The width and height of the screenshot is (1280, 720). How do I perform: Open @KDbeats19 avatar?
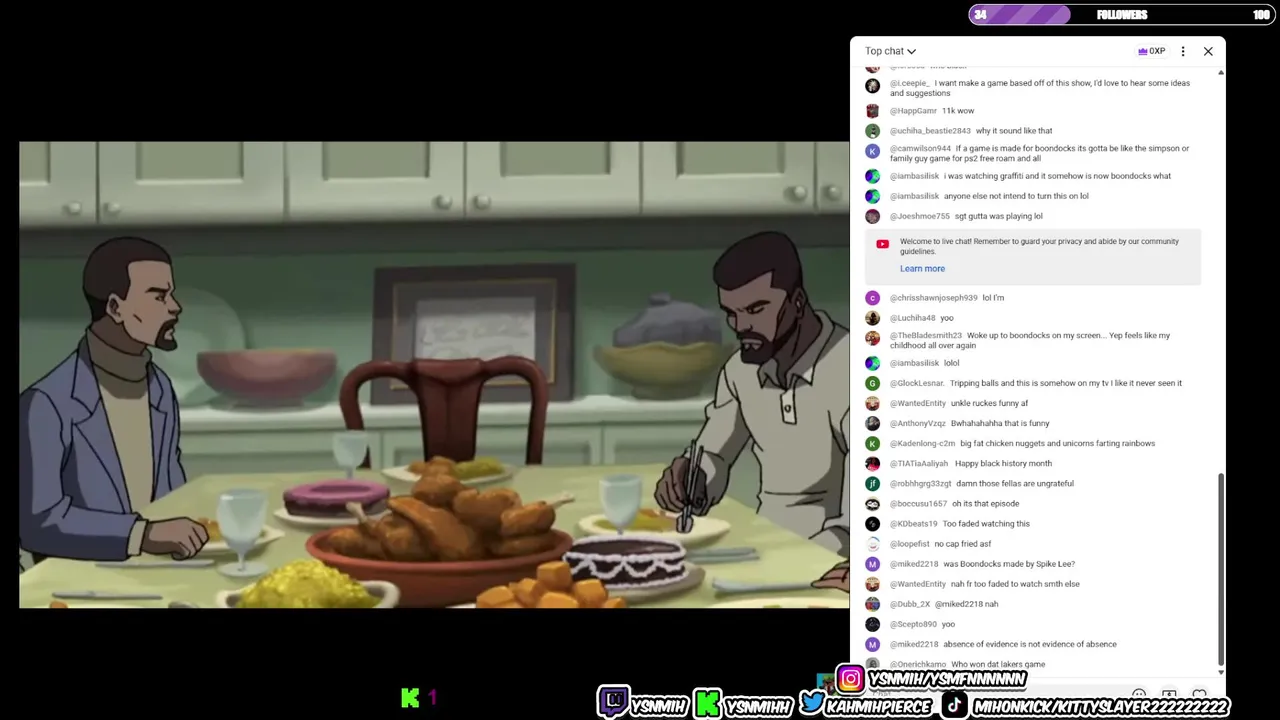[x=872, y=524]
